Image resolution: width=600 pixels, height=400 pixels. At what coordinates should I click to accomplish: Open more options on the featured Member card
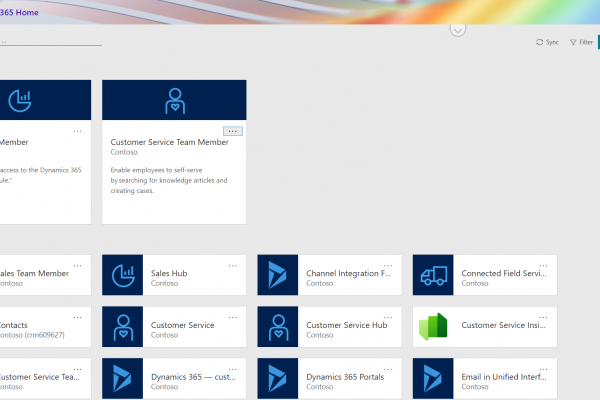[77, 131]
